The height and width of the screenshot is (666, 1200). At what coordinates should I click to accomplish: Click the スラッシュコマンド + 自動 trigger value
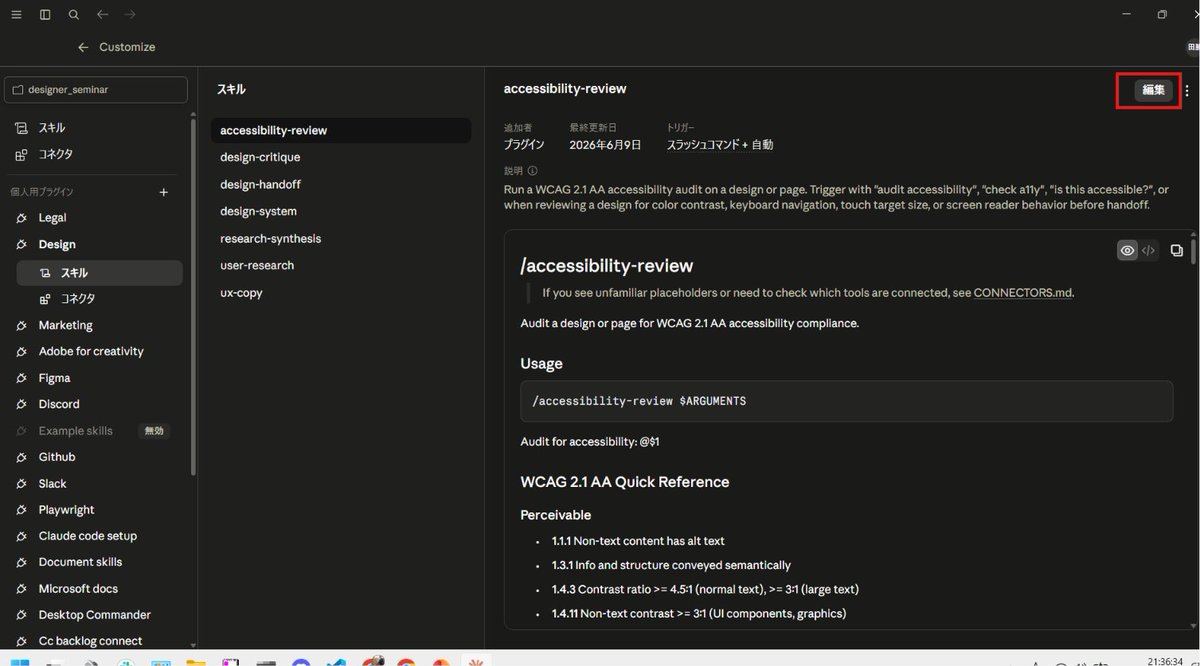coord(720,145)
